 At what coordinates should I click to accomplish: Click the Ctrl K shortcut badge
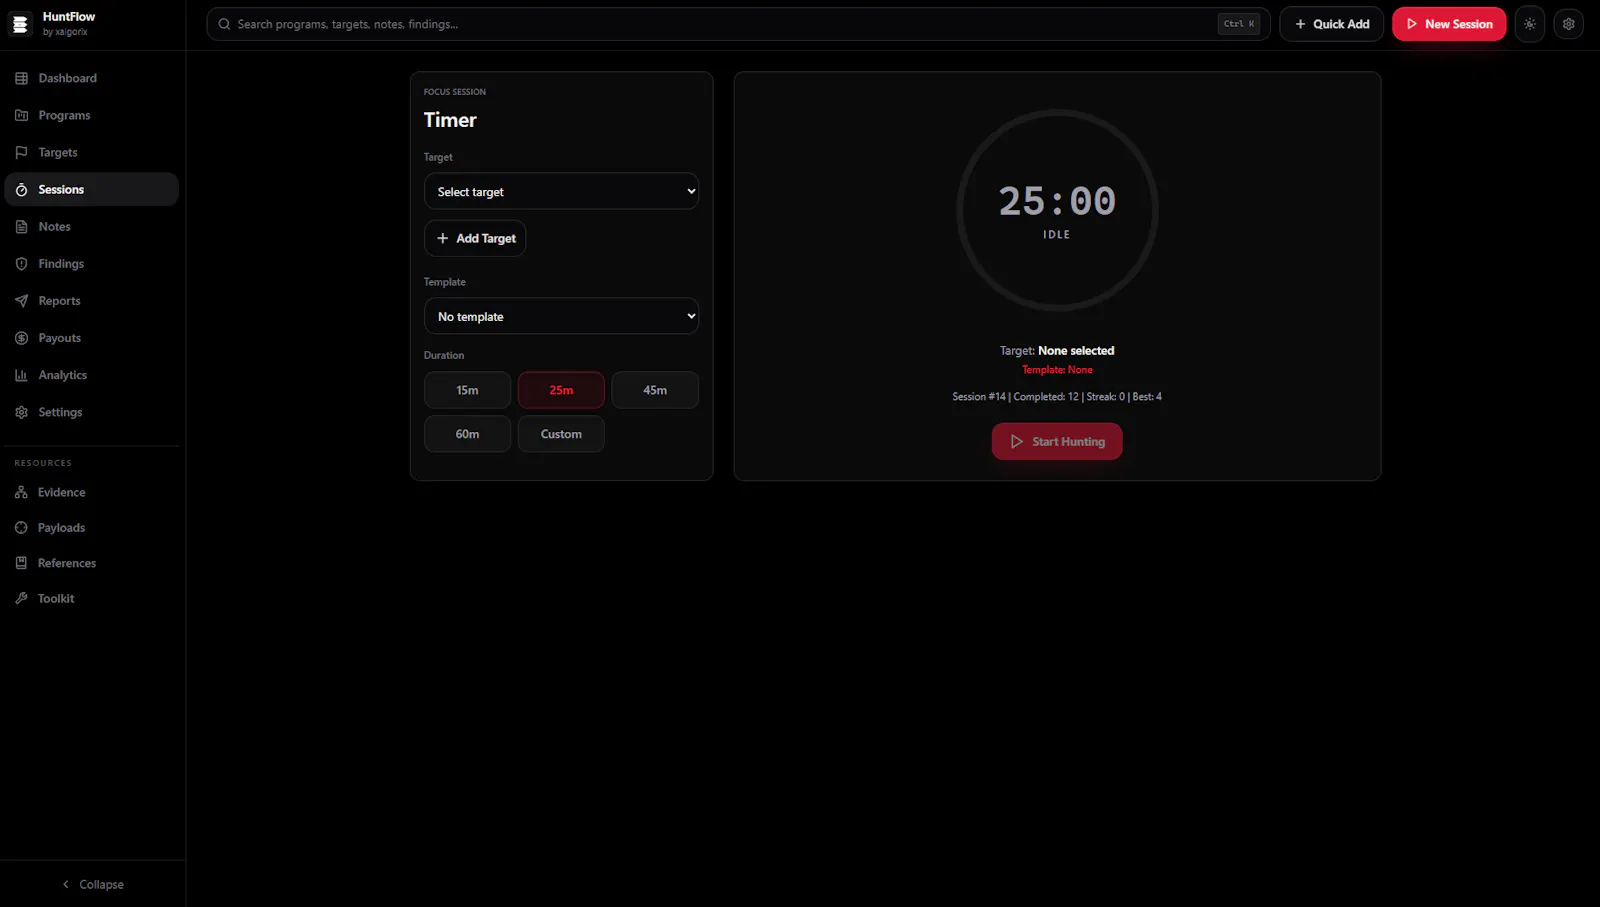[1239, 24]
